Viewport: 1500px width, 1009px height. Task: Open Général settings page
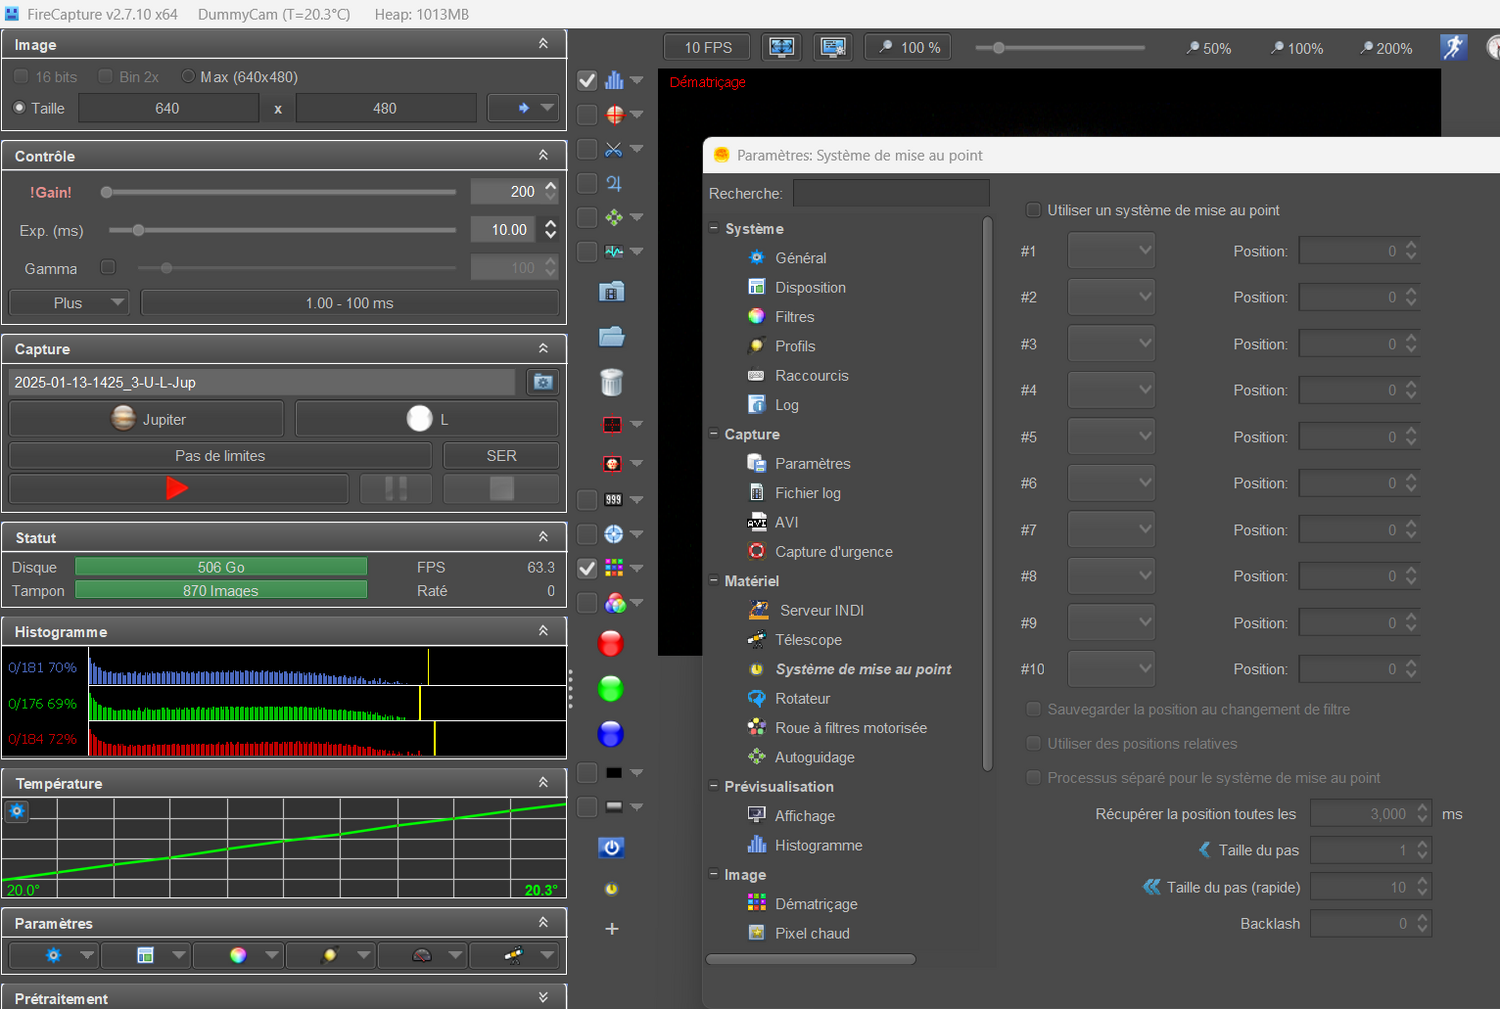[801, 258]
